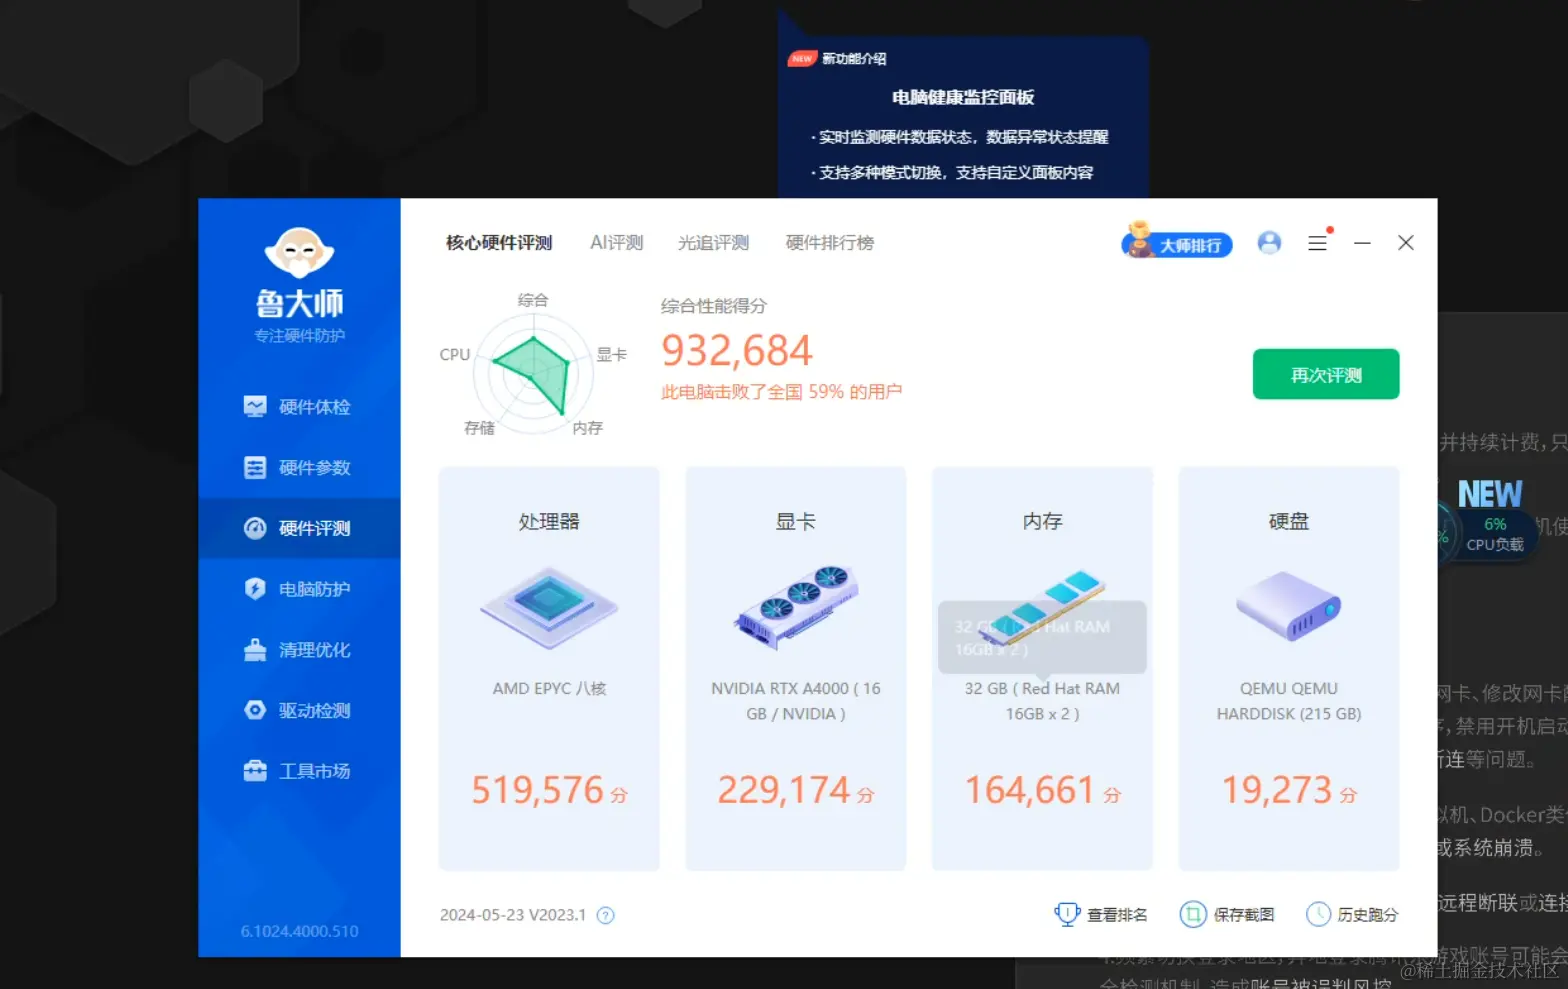
Task: Click the 清理优化 broom icon
Action: click(x=255, y=650)
